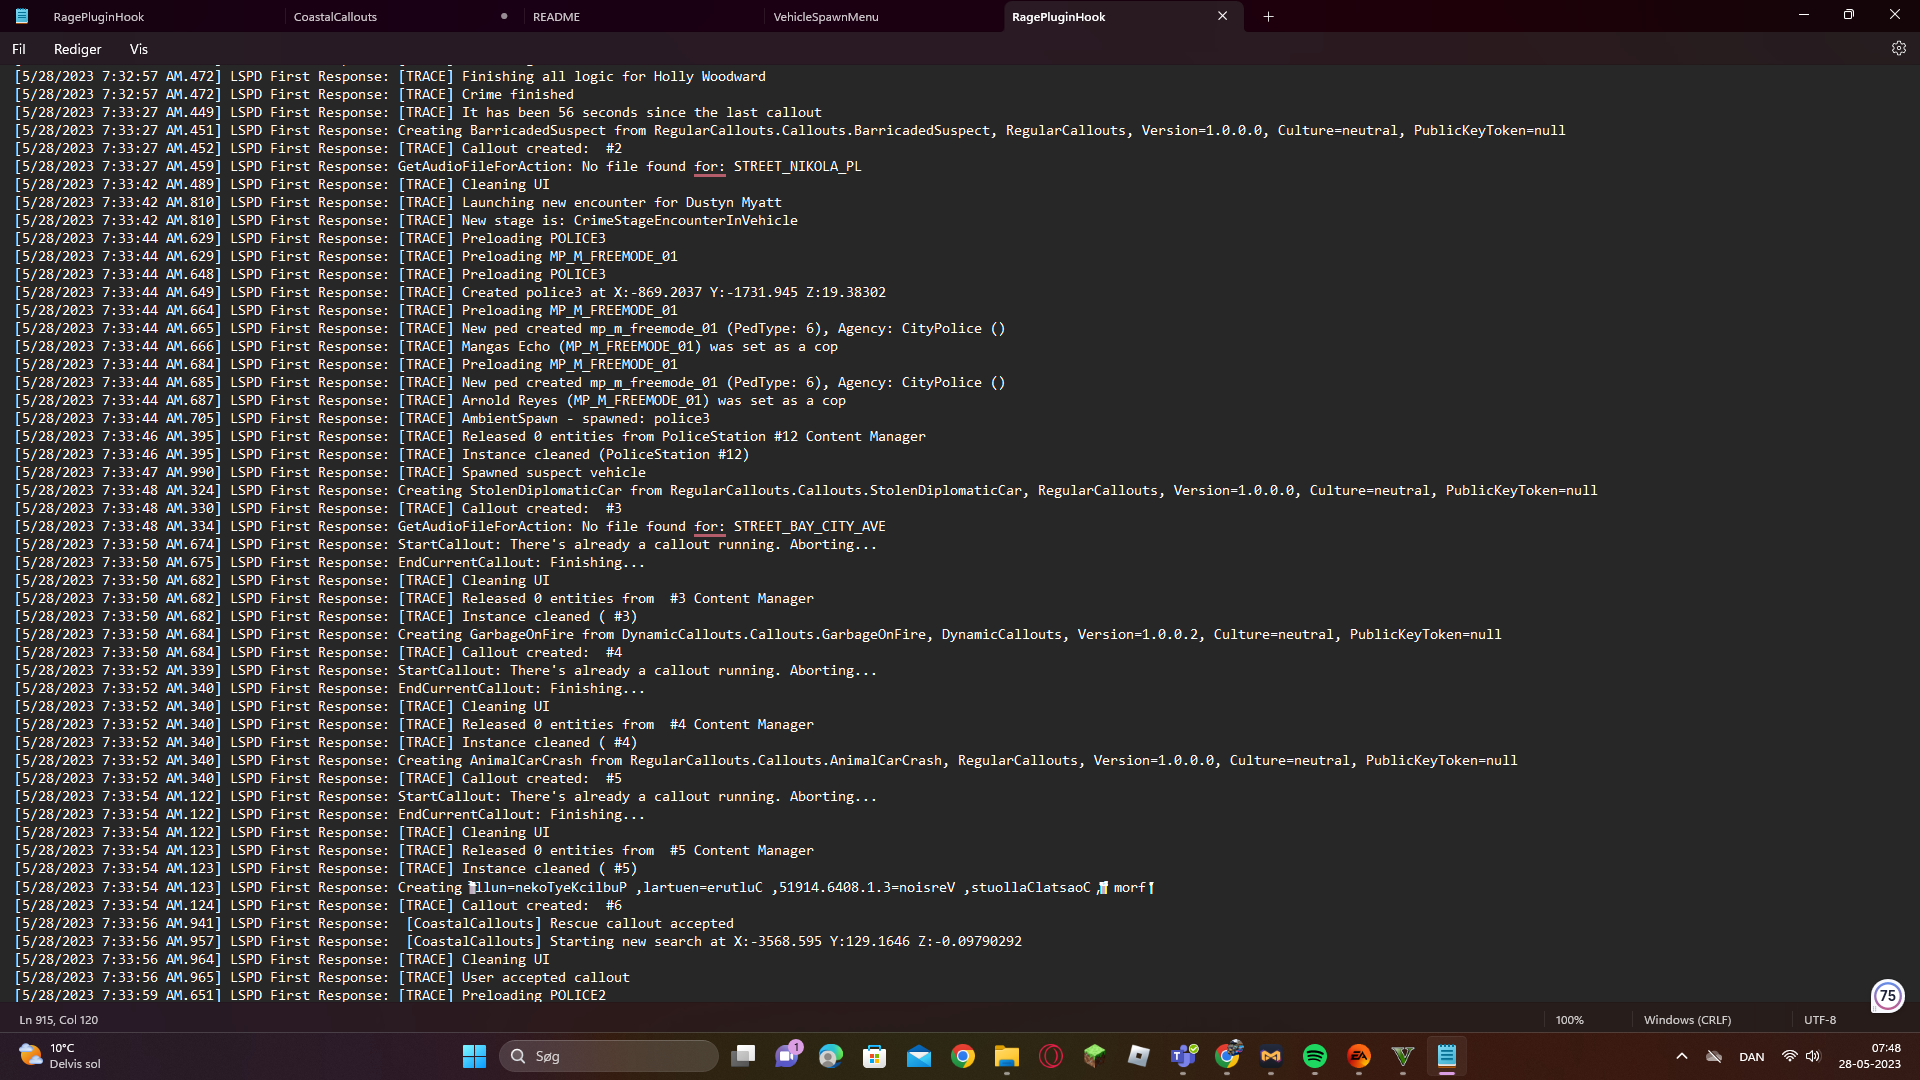Open Minecraft from the taskbar
This screenshot has height=1080, width=1920.
[1094, 1056]
